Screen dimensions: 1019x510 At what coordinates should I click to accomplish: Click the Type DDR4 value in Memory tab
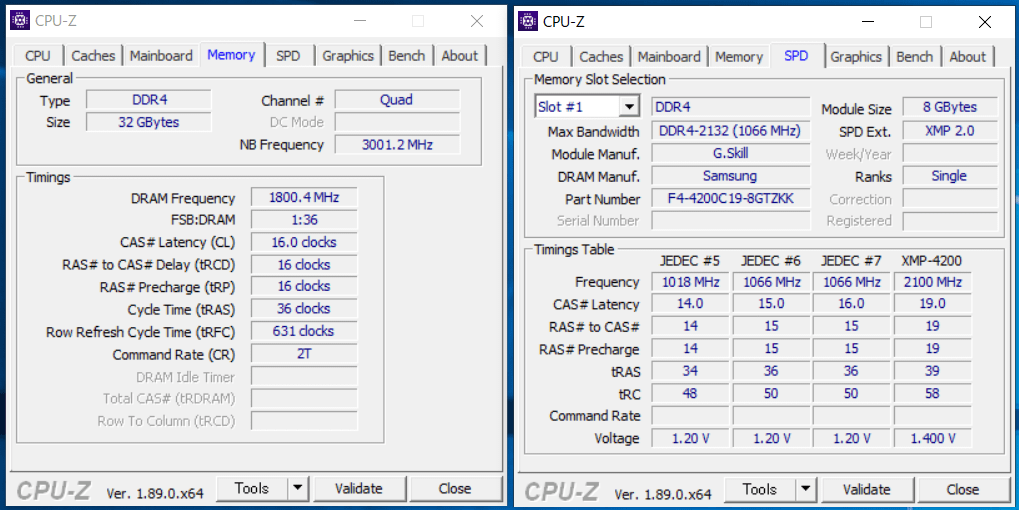[149, 100]
